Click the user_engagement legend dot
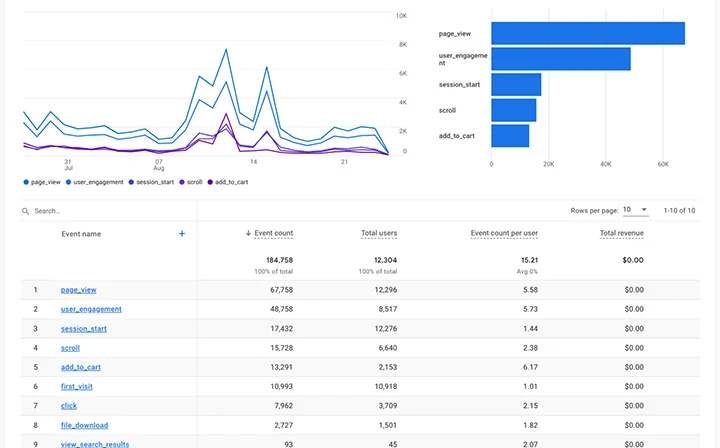 pos(68,182)
